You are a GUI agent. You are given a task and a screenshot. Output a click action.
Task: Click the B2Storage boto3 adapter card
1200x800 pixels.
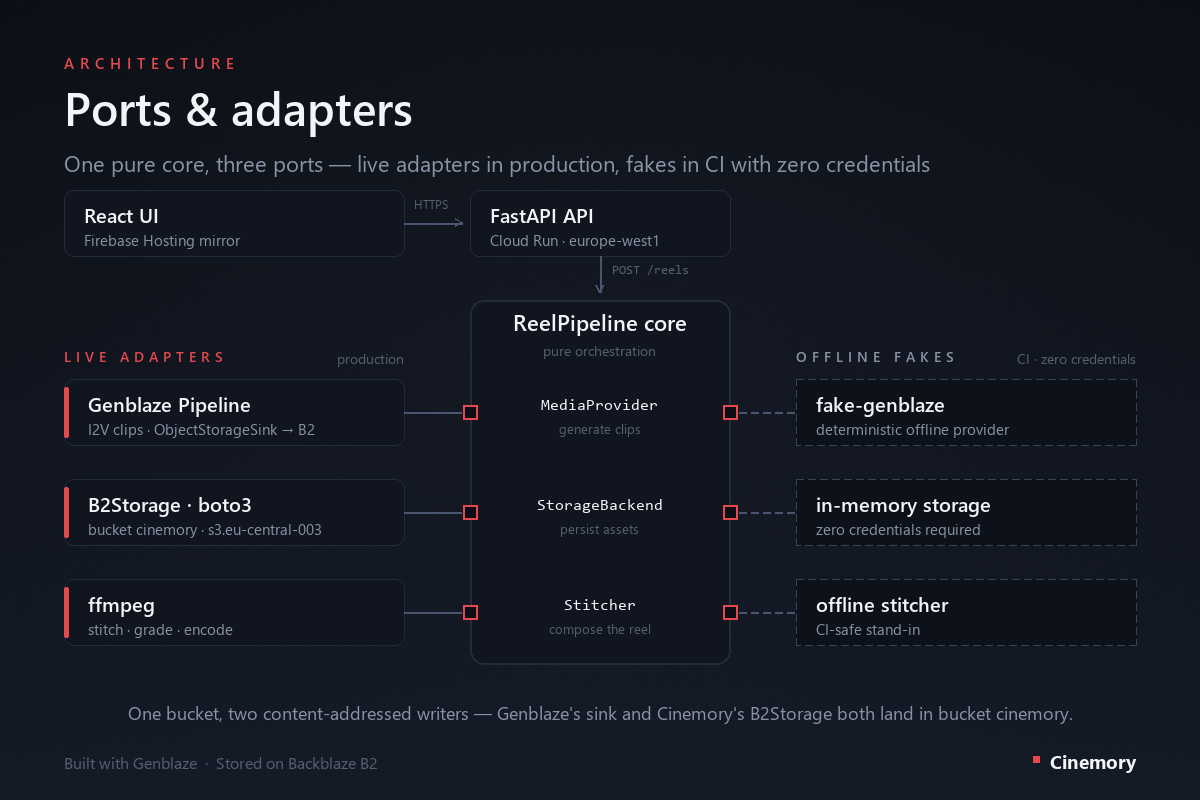(234, 512)
